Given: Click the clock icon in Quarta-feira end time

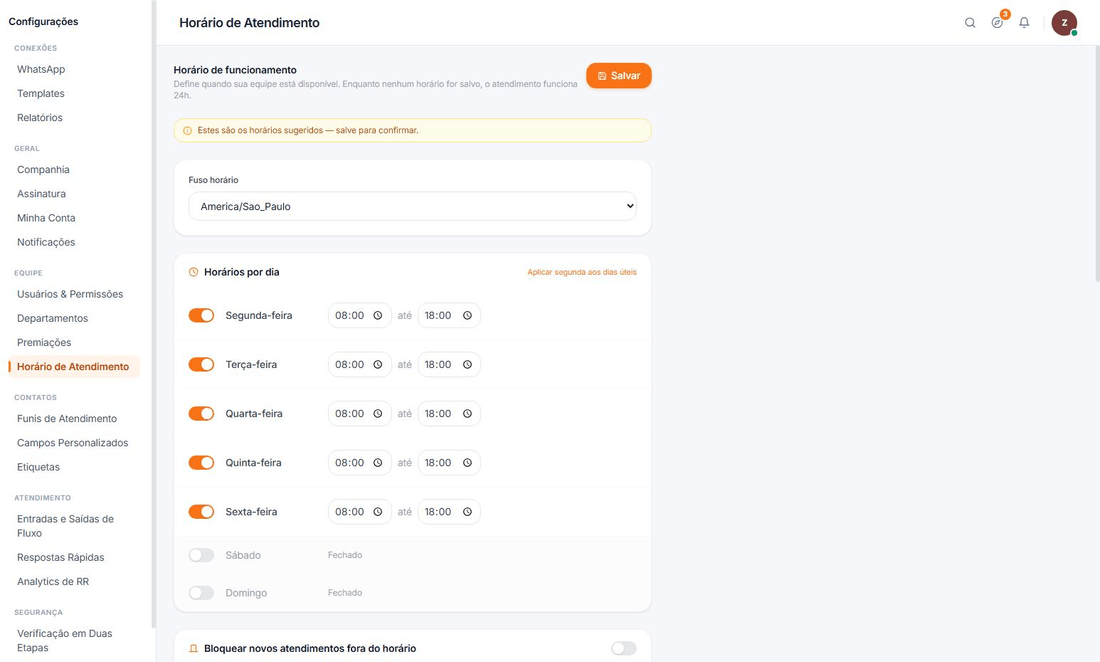Looking at the screenshot, I should 467,414.
